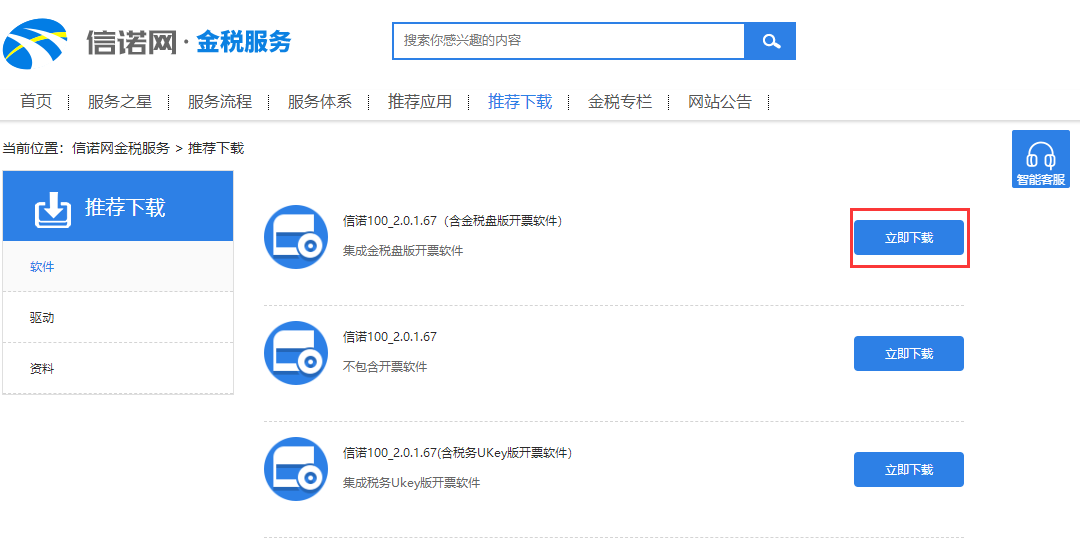Download 信诺100 含税务UKey版 via 立即下载
Image resolution: width=1080 pixels, height=544 pixels.
908,470
